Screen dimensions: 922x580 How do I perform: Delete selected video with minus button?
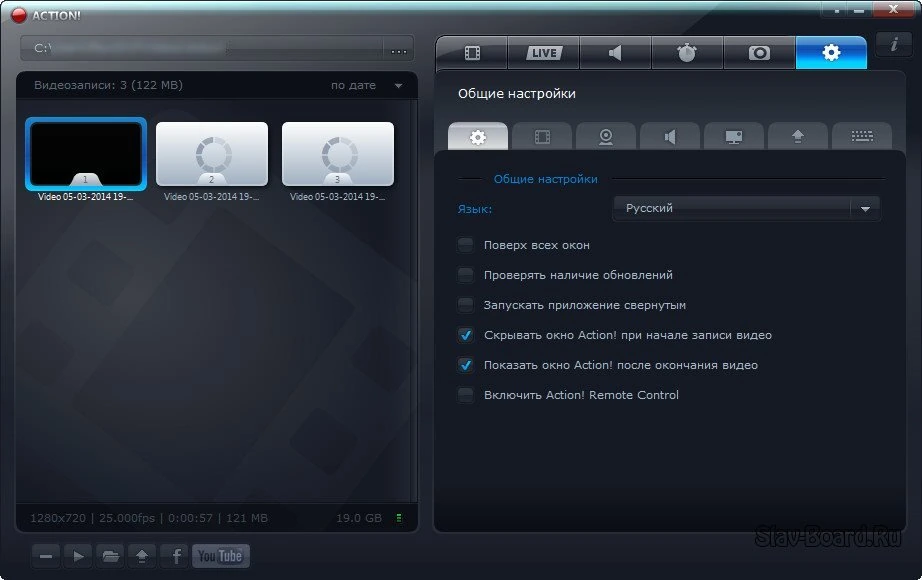tap(46, 556)
